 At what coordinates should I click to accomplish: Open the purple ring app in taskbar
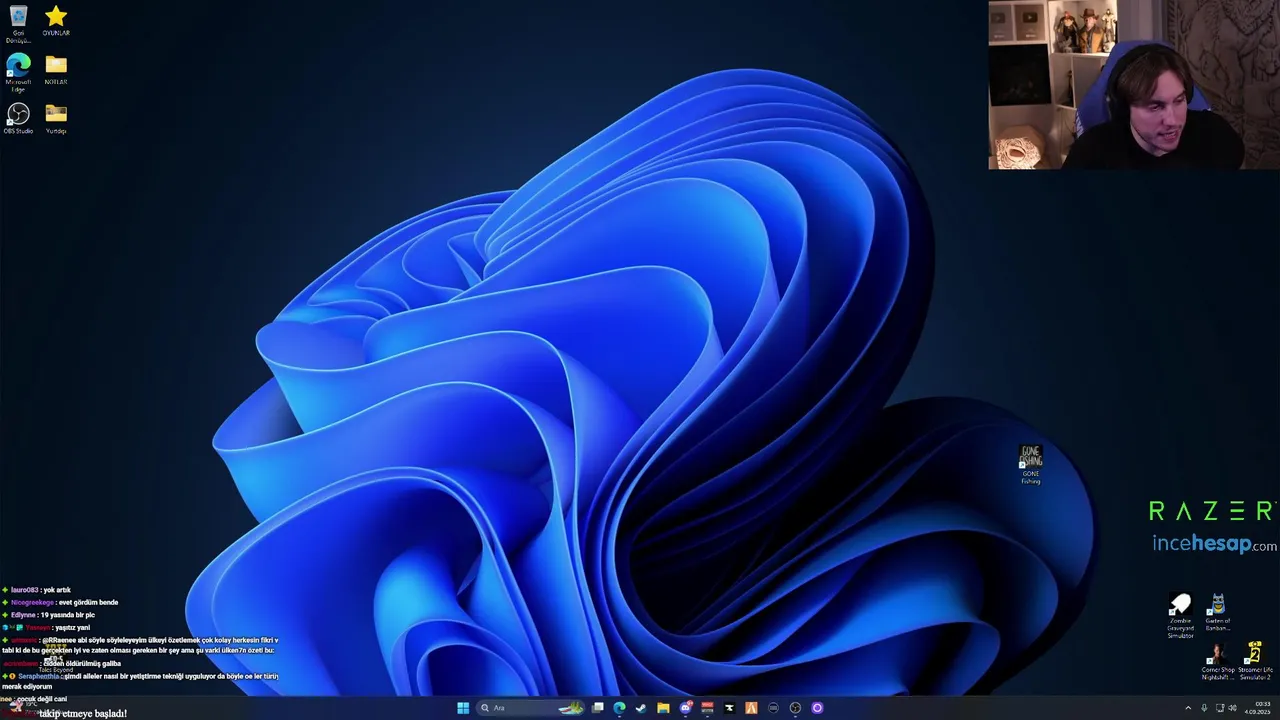coord(817,708)
